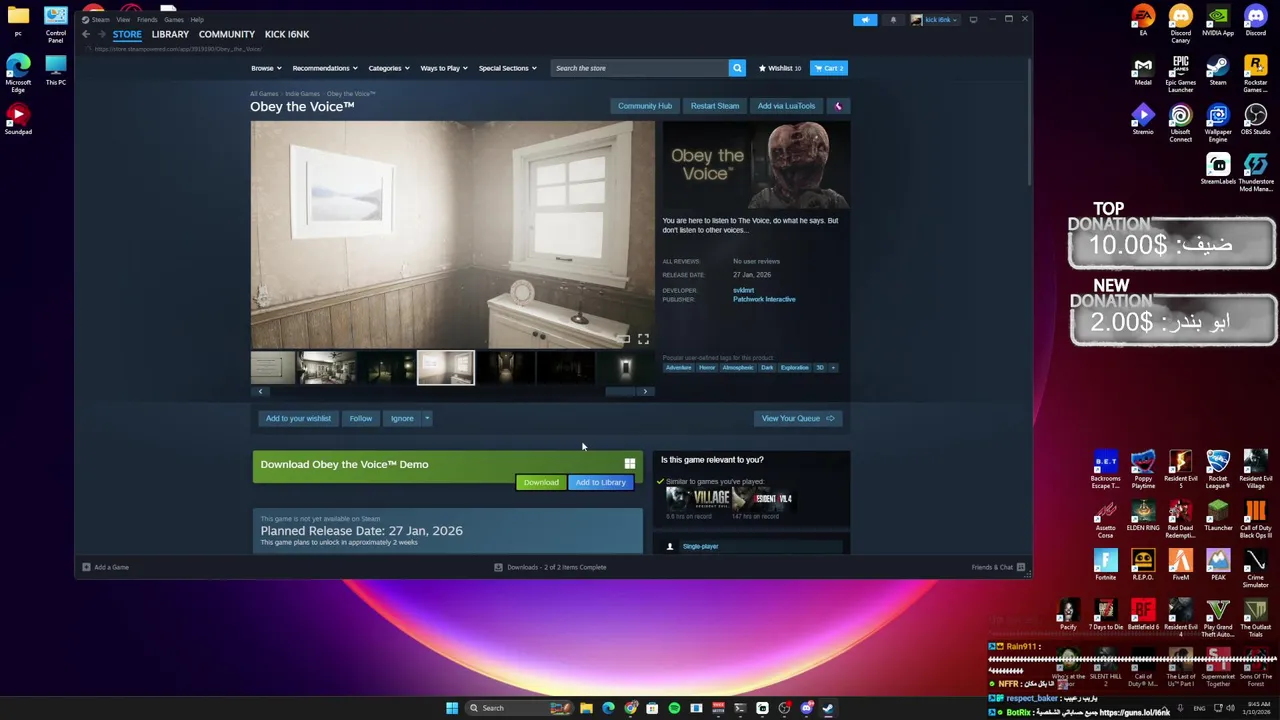Click the store page vertical scrollbar
Viewport: 1280px width, 720px height.
point(1029,121)
